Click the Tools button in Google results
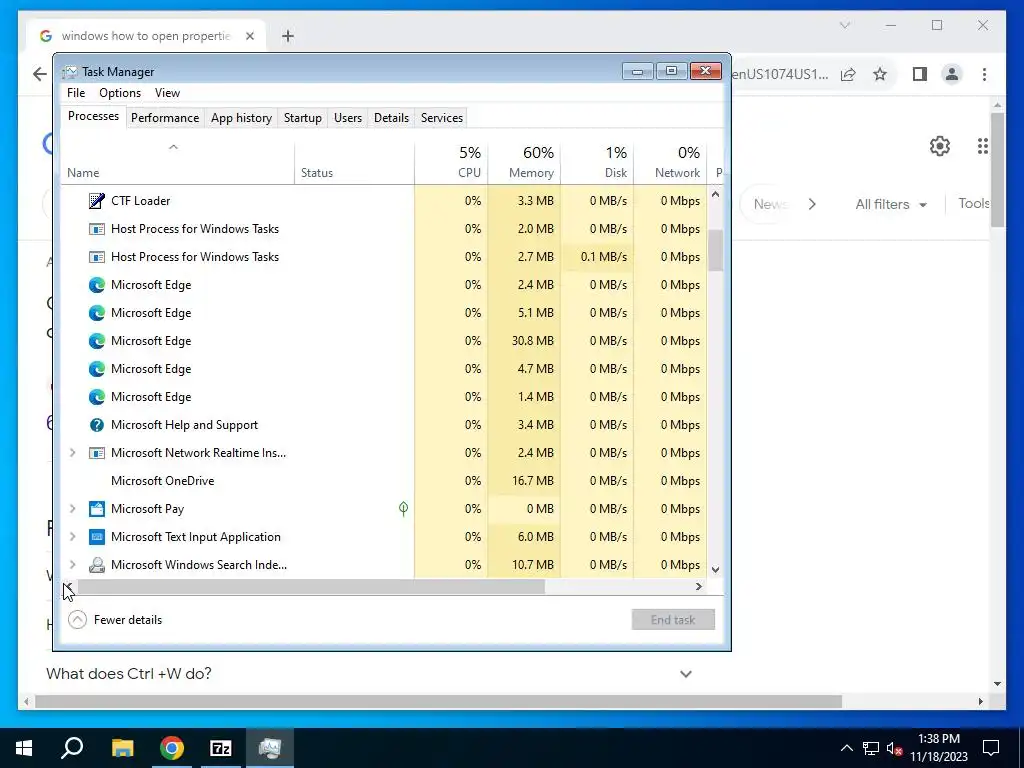The image size is (1024, 768). (x=973, y=203)
